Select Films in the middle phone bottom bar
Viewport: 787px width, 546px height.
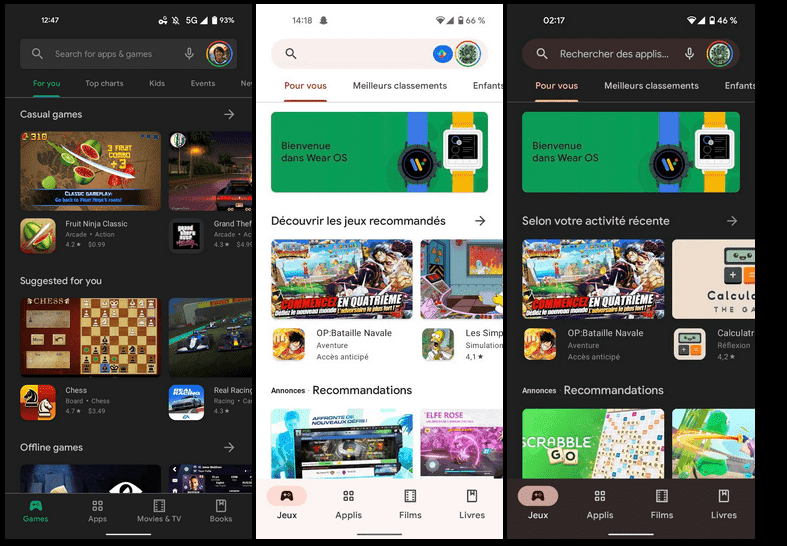(x=410, y=504)
